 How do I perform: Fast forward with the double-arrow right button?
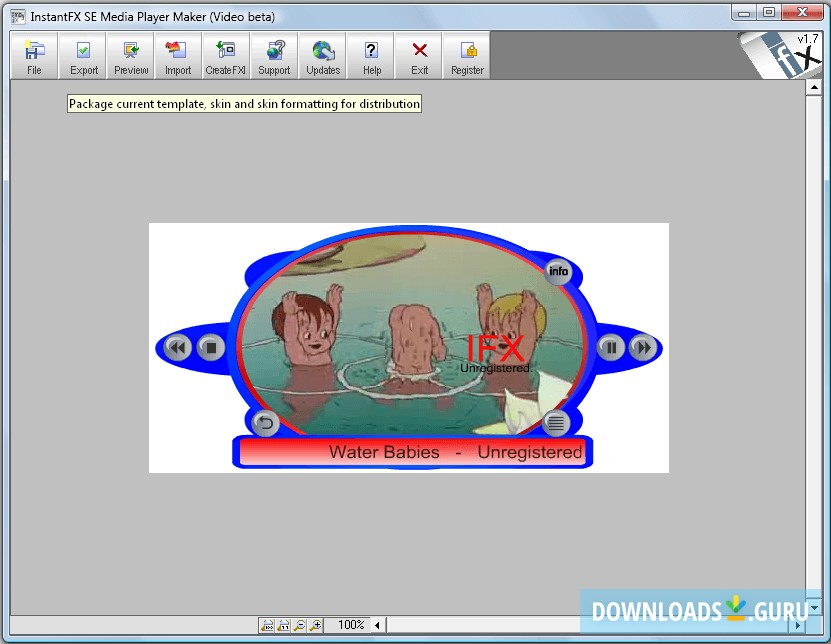coord(644,348)
